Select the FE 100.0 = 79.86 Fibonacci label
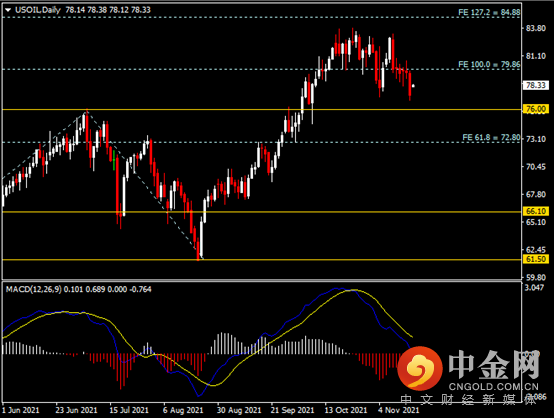Viewport: 554px width, 418px height. [x=489, y=64]
